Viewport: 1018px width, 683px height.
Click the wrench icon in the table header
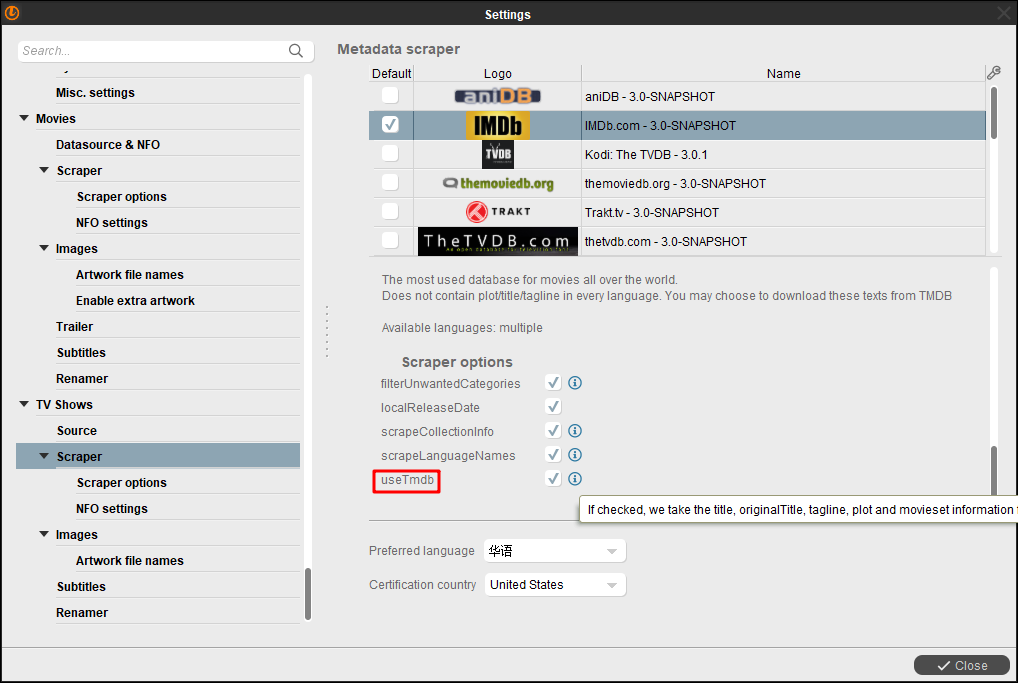click(x=993, y=73)
